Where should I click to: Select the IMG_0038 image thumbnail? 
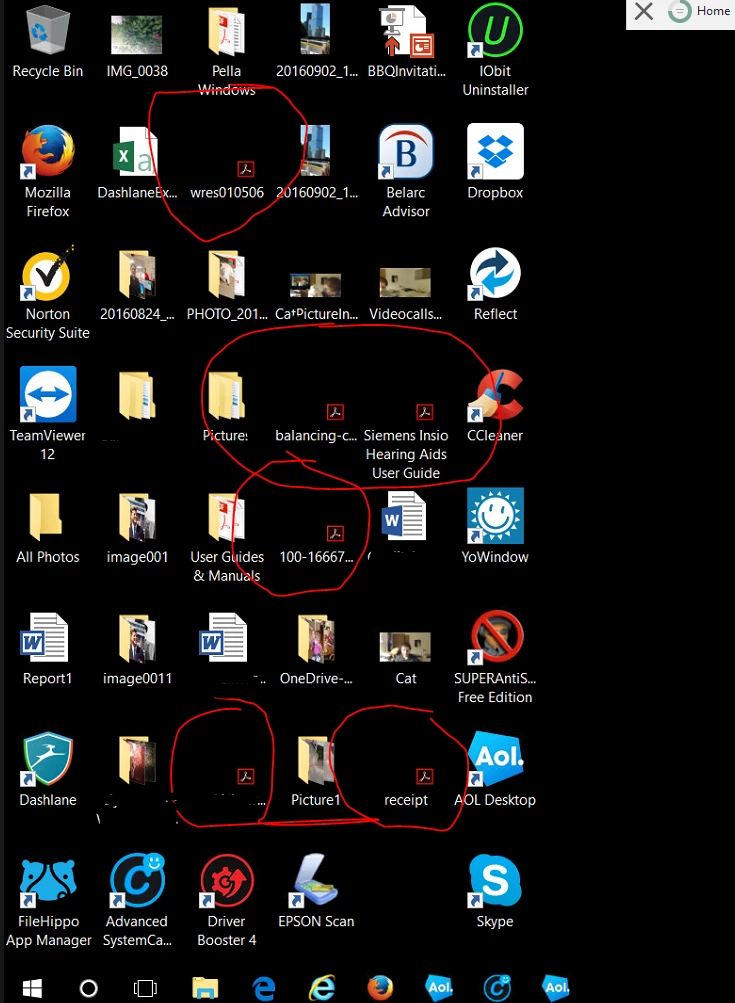point(137,35)
